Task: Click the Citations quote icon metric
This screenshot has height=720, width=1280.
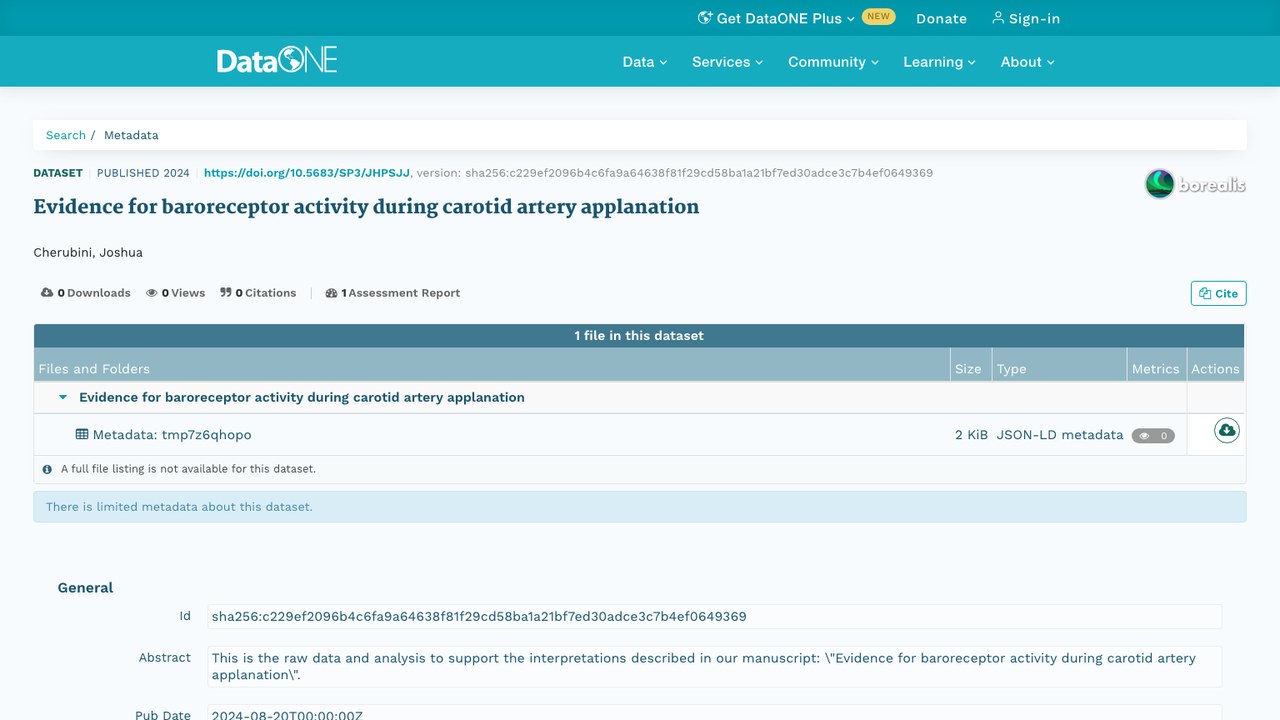Action: pos(226,293)
